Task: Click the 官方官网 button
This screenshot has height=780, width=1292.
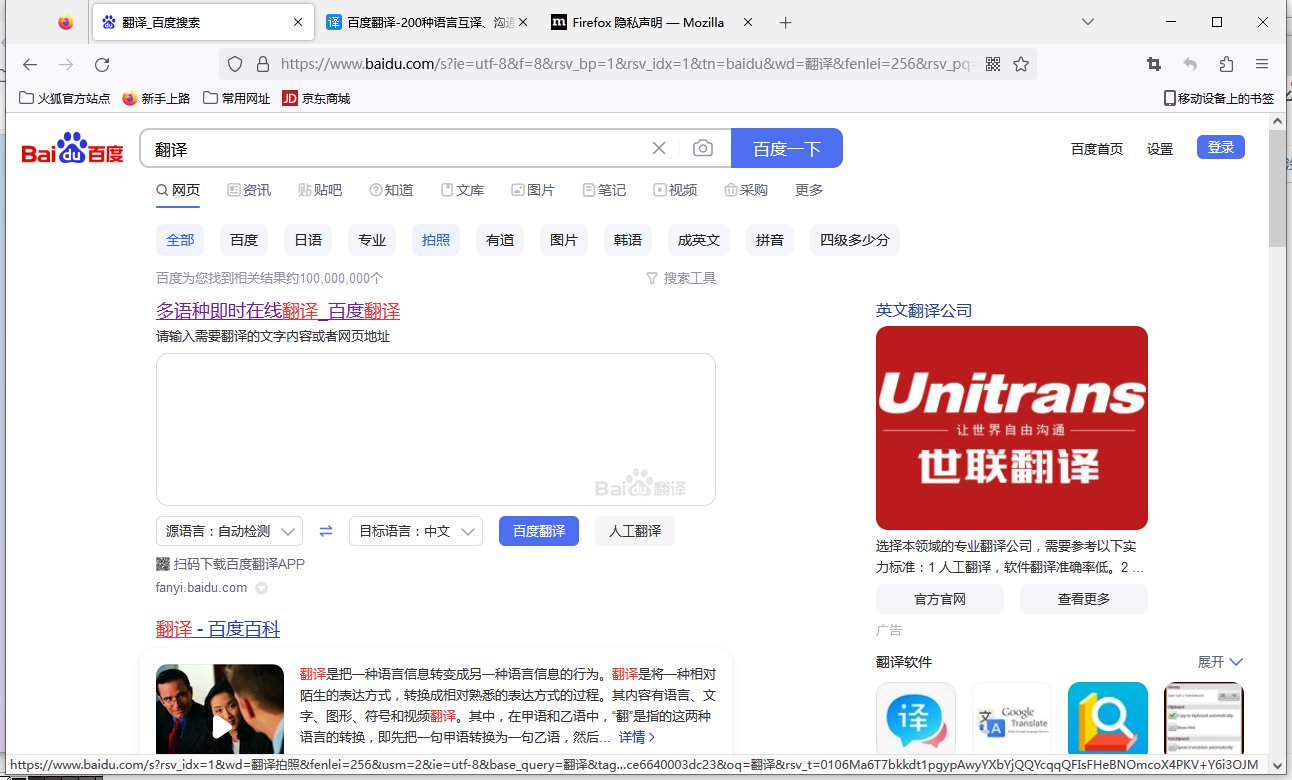Action: [940, 599]
